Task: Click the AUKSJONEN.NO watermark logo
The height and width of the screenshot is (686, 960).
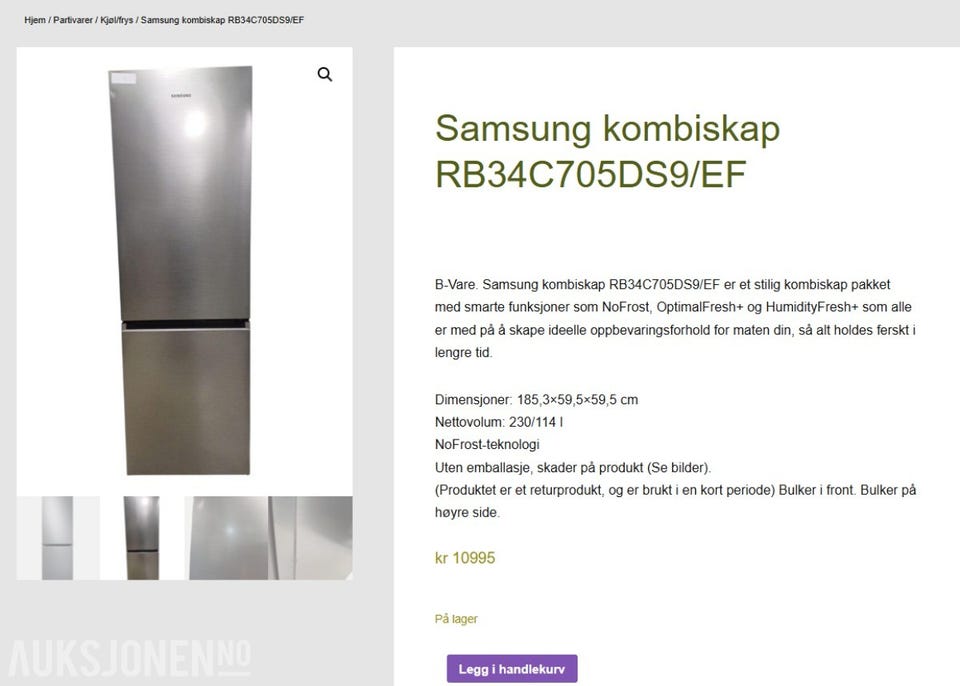Action: (130, 659)
